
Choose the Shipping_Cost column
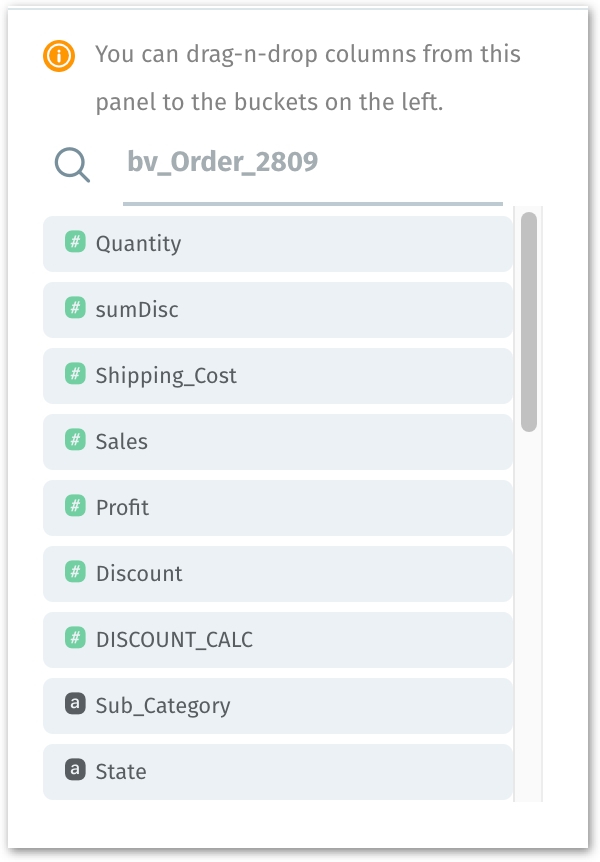pyautogui.click(x=278, y=376)
